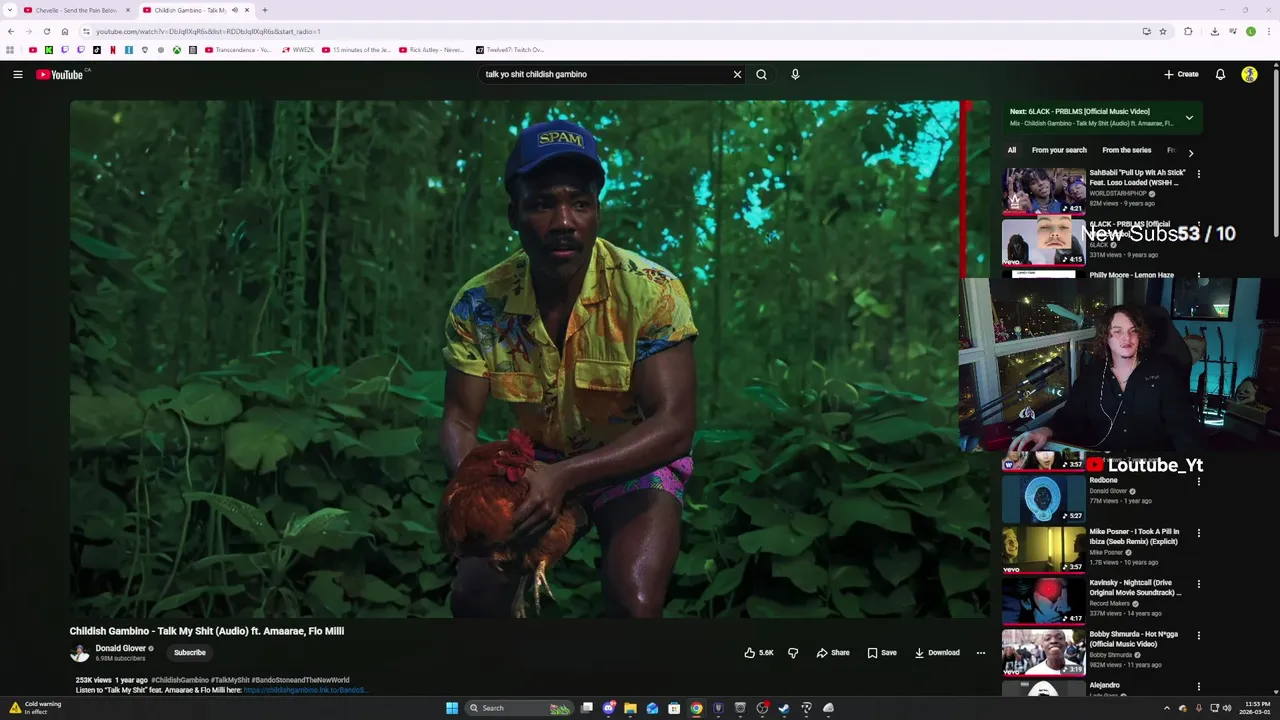Like the video with thumbs-up button

coord(758,653)
